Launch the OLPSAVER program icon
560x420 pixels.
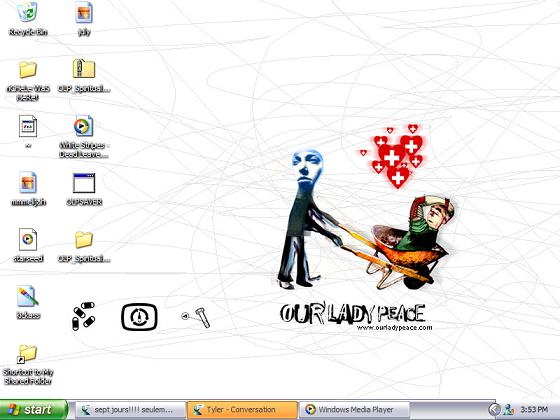pyautogui.click(x=84, y=183)
